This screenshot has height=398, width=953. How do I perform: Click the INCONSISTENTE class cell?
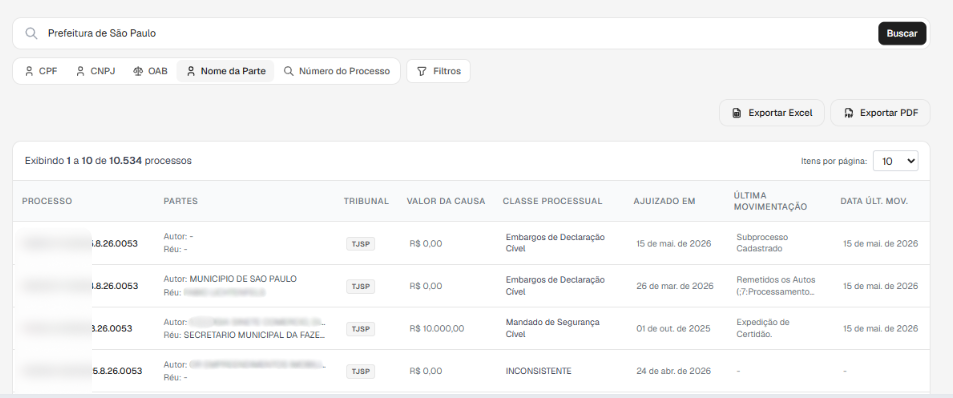[x=538, y=371]
